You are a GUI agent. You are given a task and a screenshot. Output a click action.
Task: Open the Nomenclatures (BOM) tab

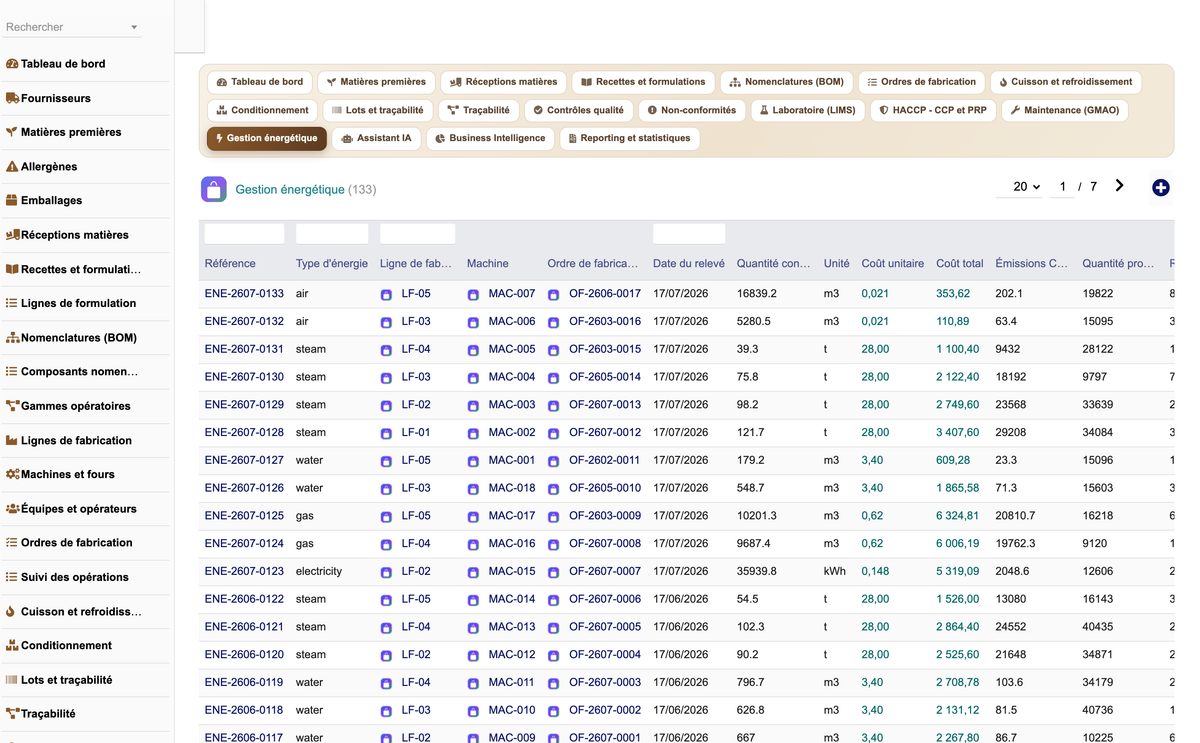coord(787,82)
